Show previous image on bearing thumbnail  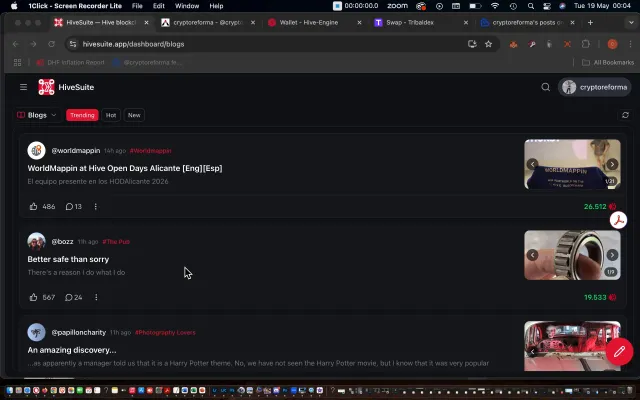click(532, 255)
